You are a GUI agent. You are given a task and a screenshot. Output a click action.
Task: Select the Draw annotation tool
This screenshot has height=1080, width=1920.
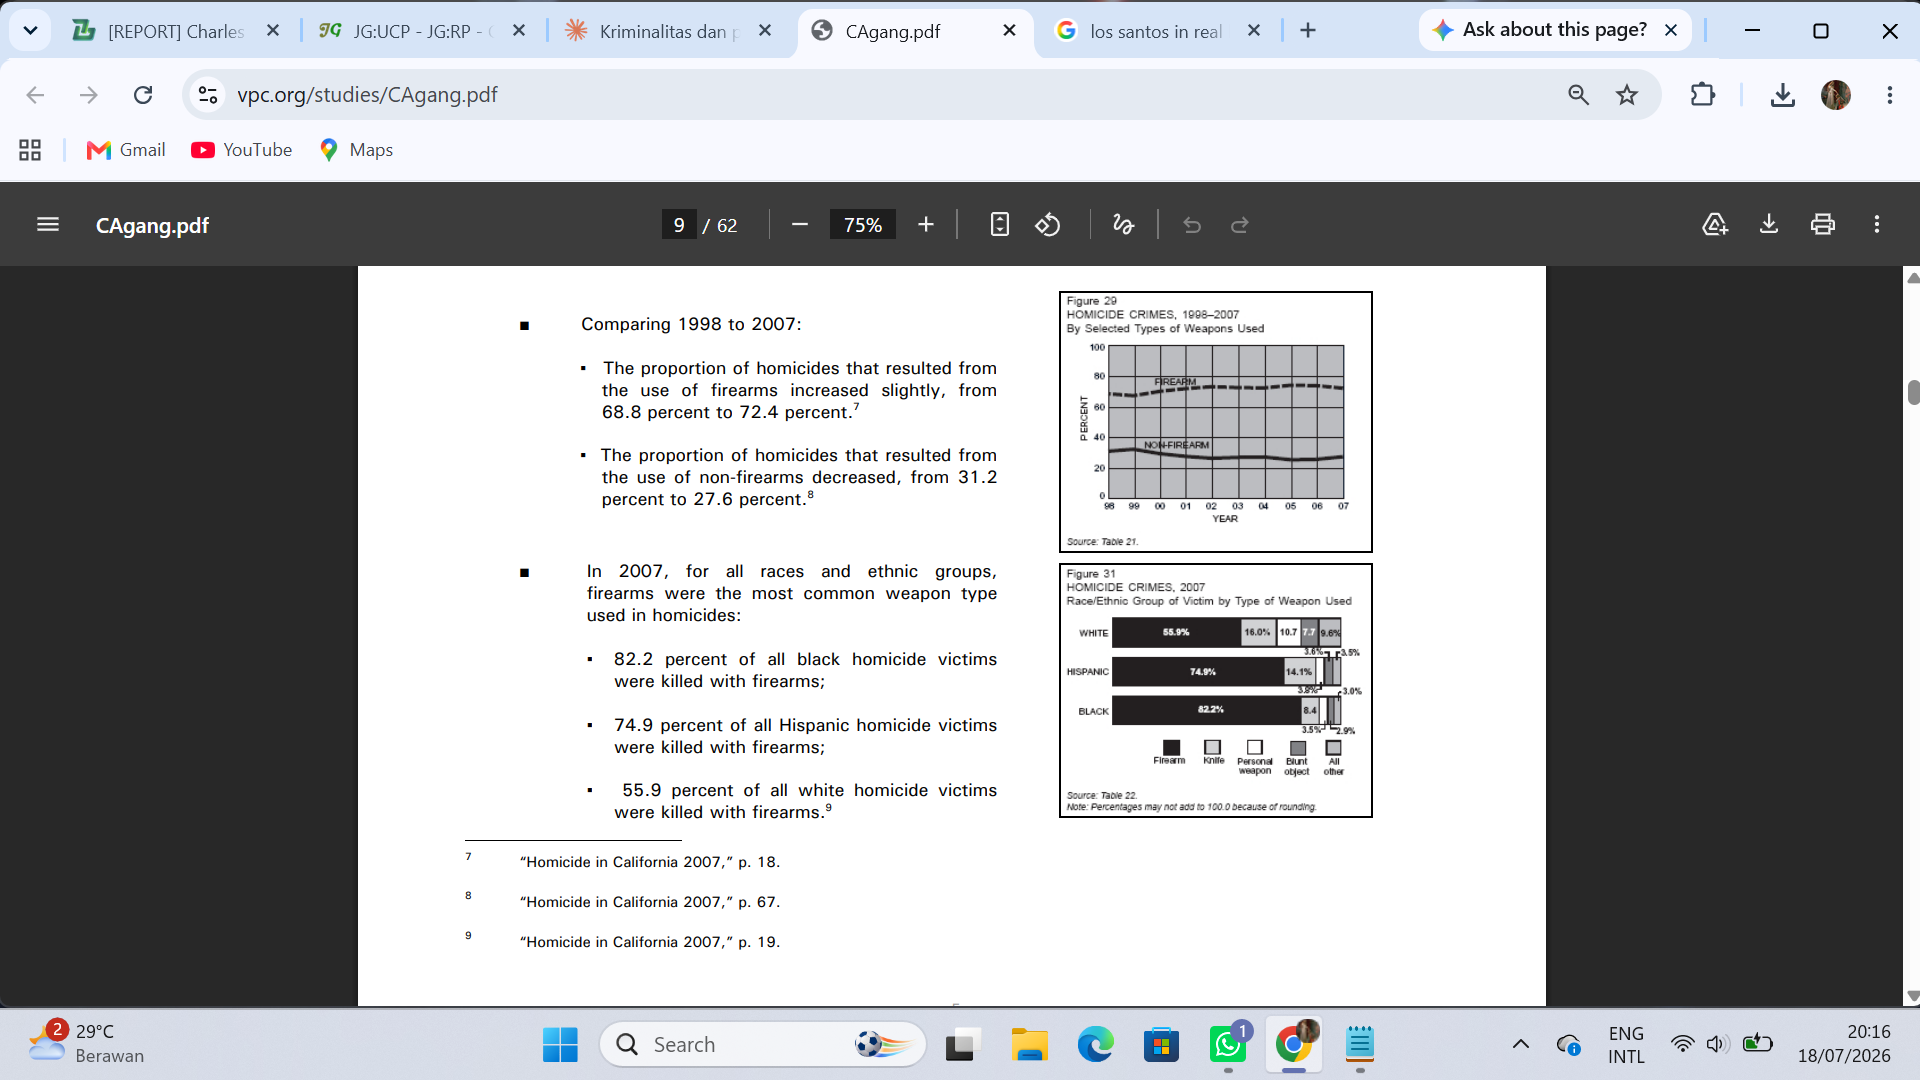coord(1123,225)
